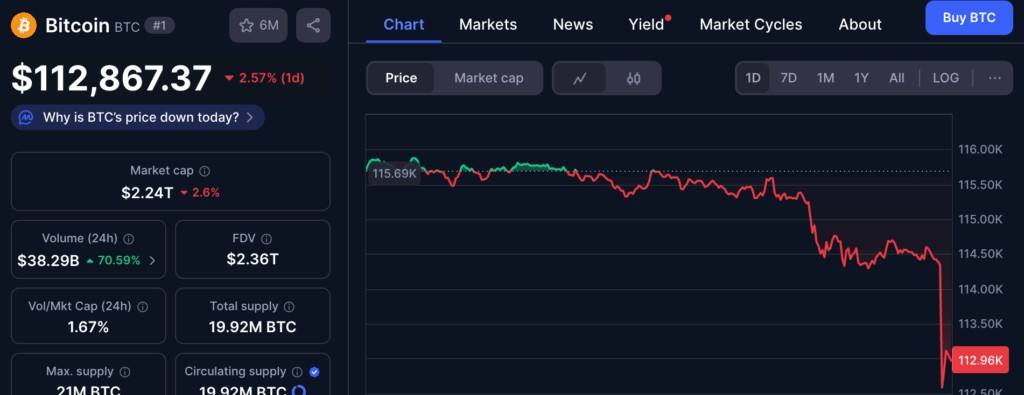Open the Markets tab
Viewport: 1024px width, 395px height.
pyautogui.click(x=488, y=25)
